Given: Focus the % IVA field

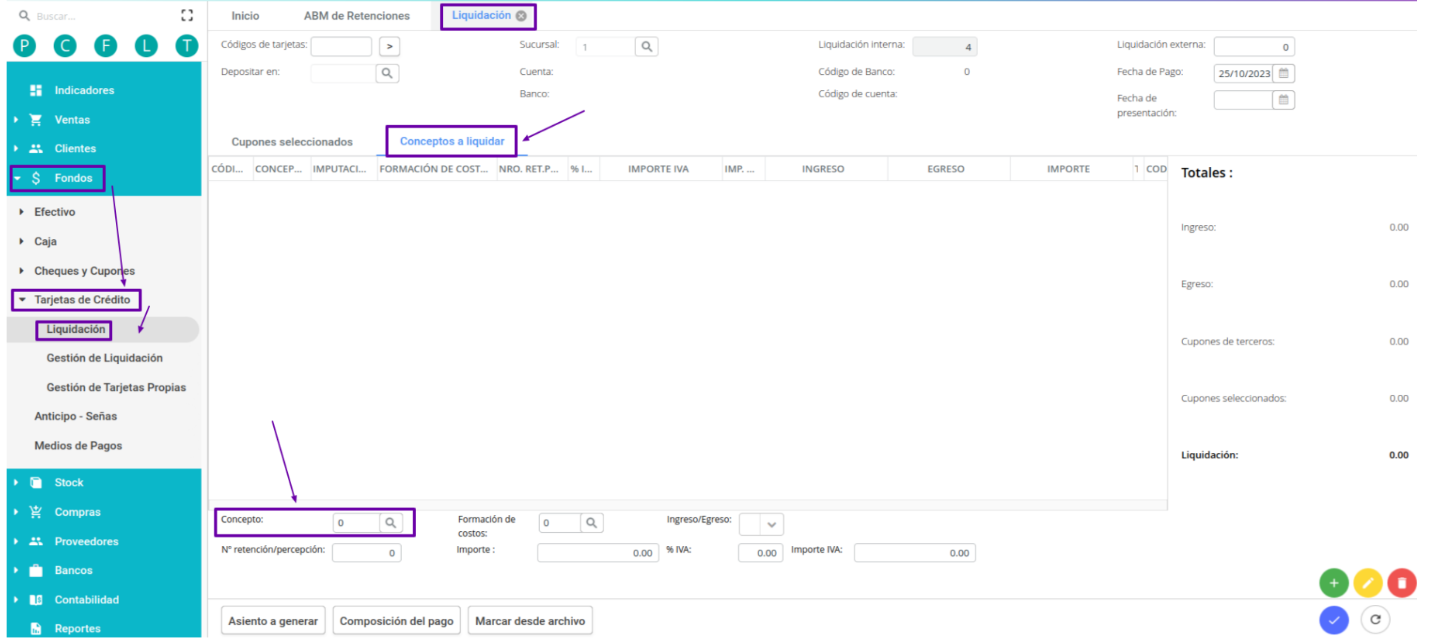Looking at the screenshot, I should [x=761, y=553].
